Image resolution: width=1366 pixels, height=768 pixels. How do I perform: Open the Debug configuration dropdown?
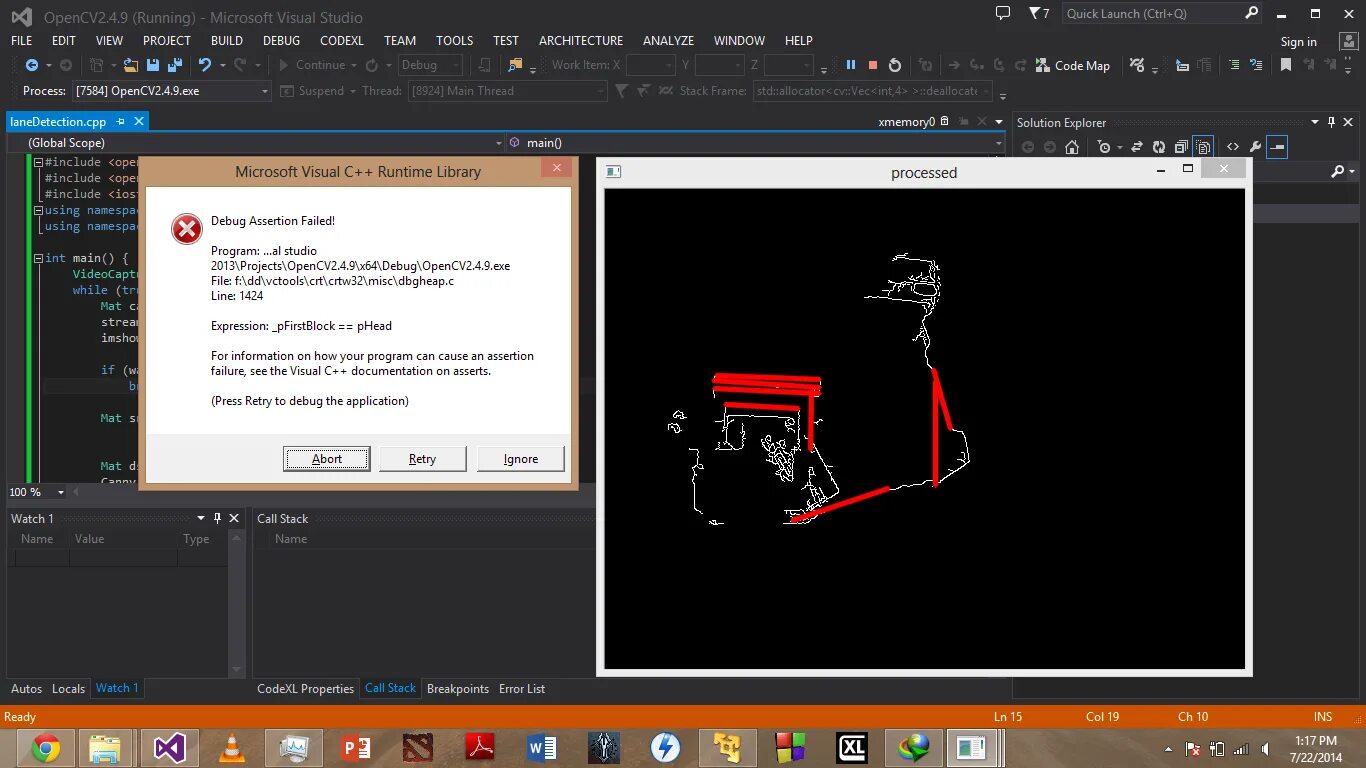click(455, 65)
